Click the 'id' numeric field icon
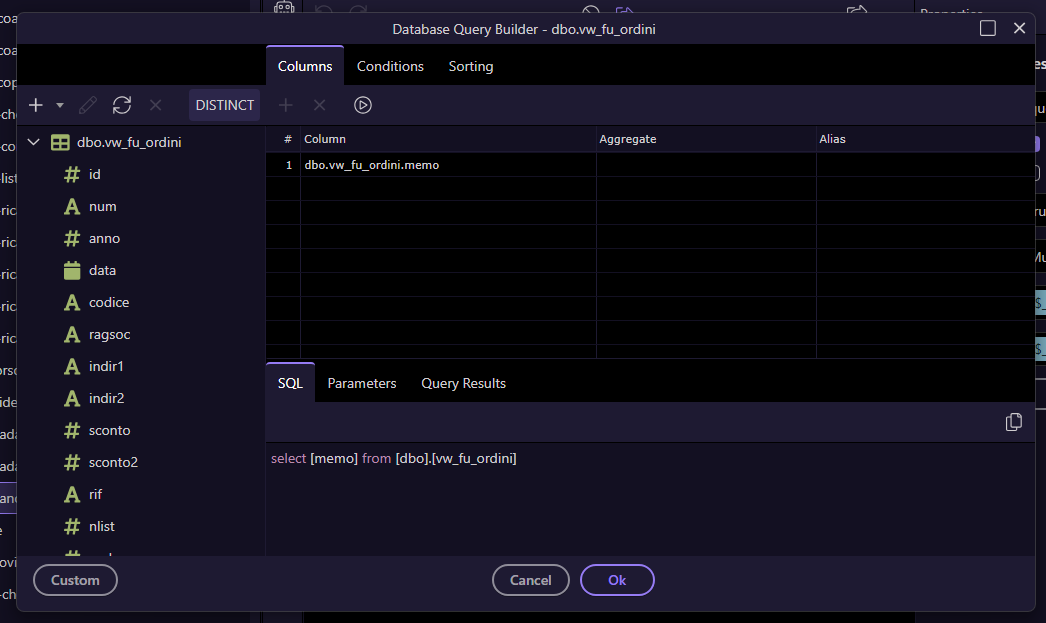 click(x=72, y=175)
